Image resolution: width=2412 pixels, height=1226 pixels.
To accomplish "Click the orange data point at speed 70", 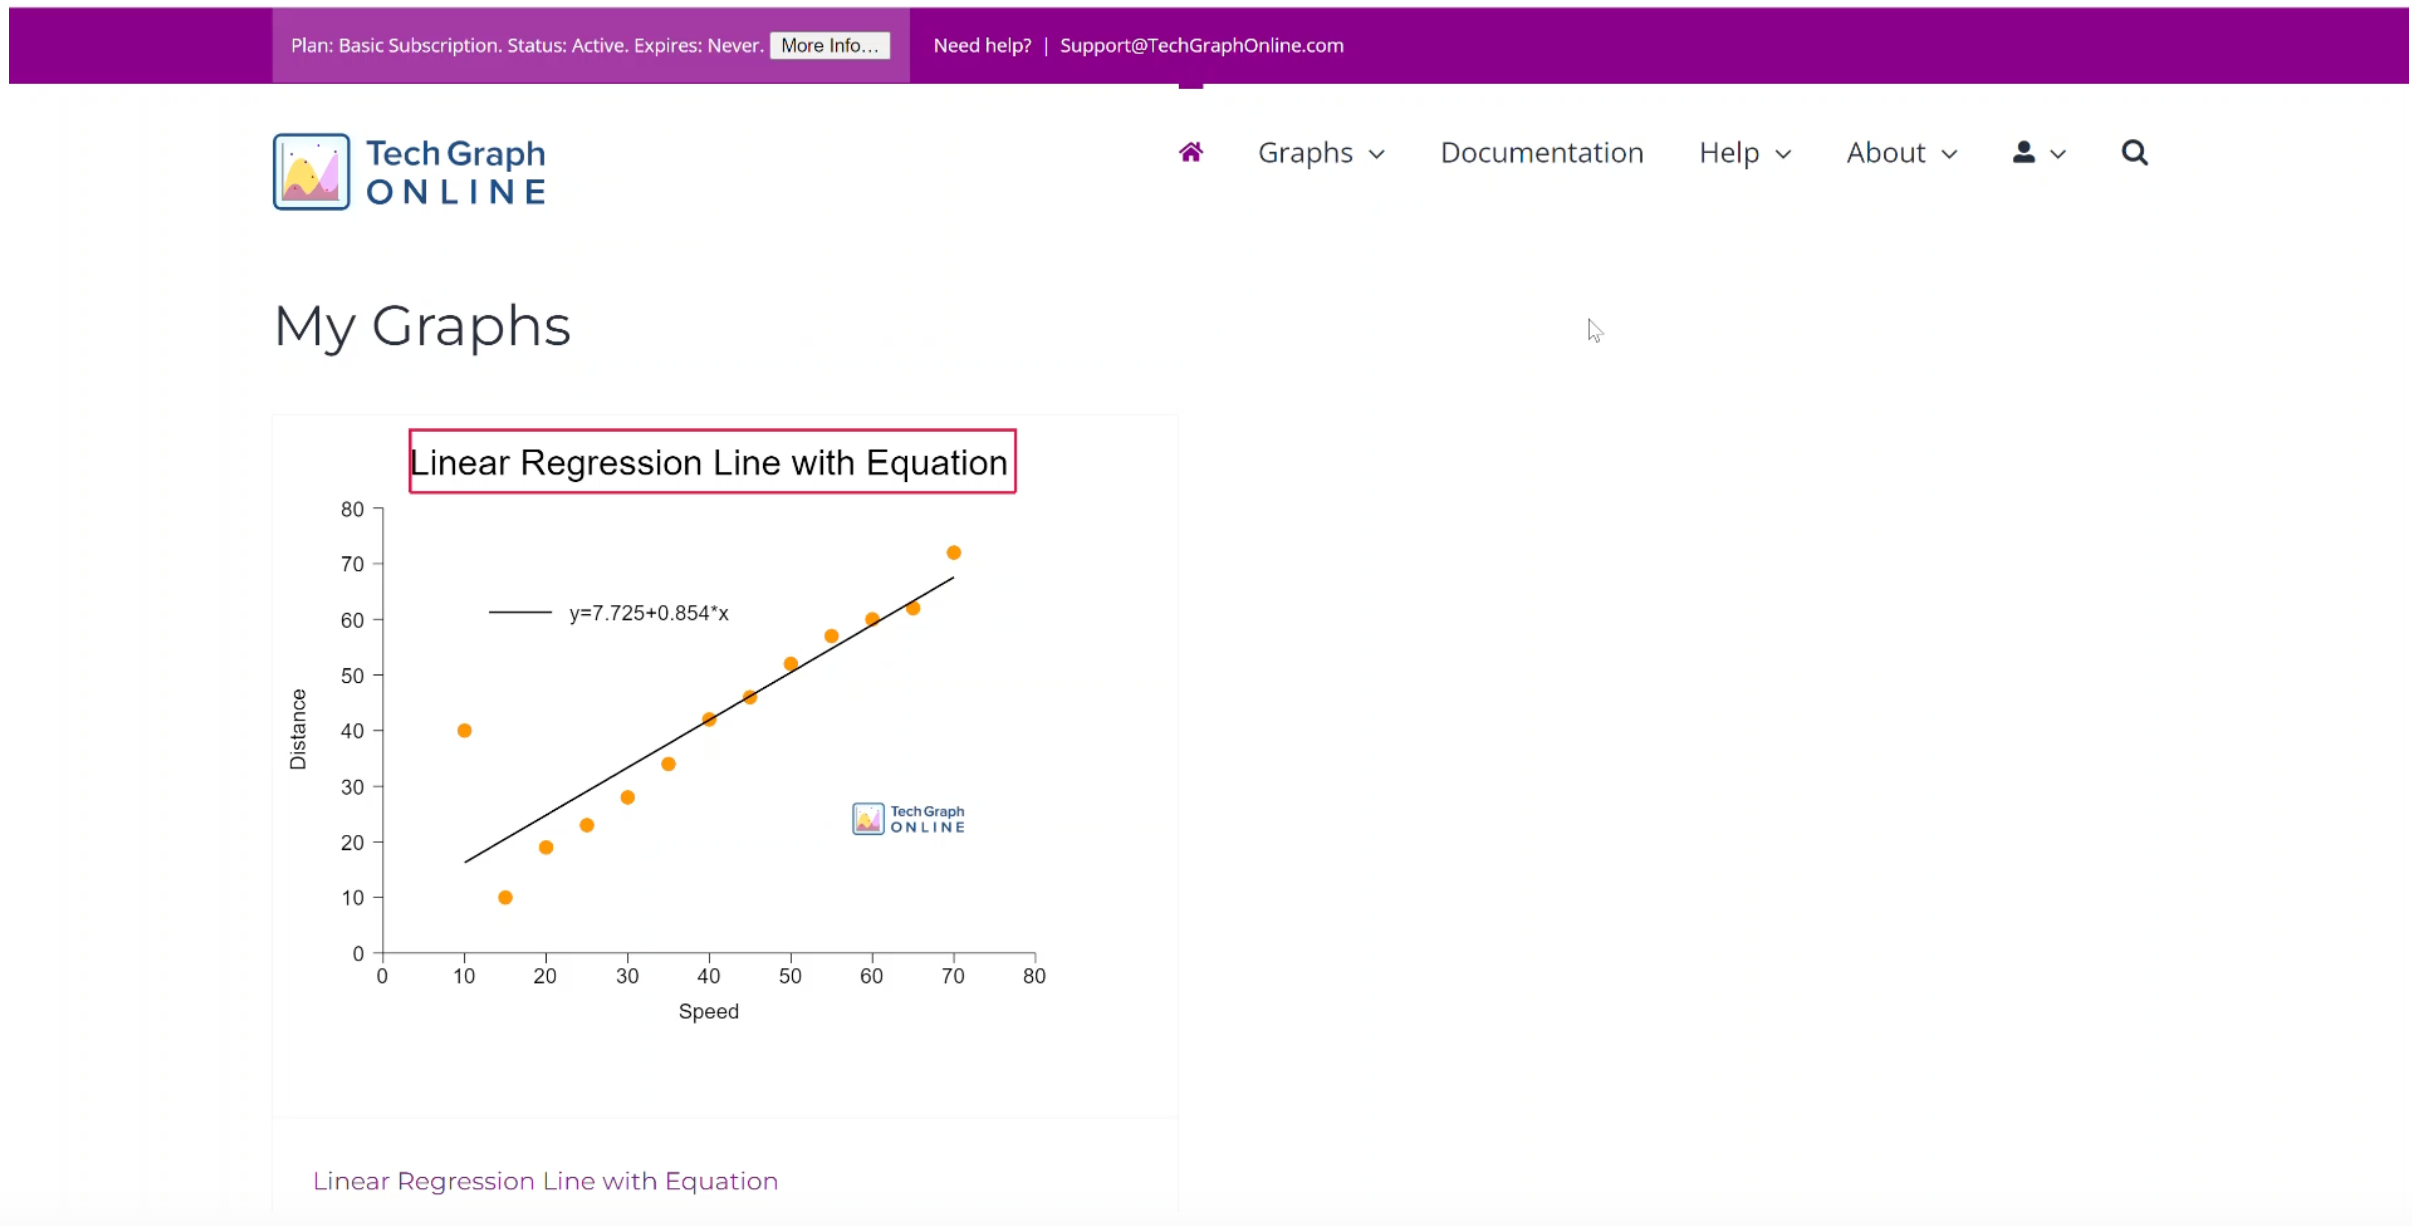I will [x=953, y=553].
